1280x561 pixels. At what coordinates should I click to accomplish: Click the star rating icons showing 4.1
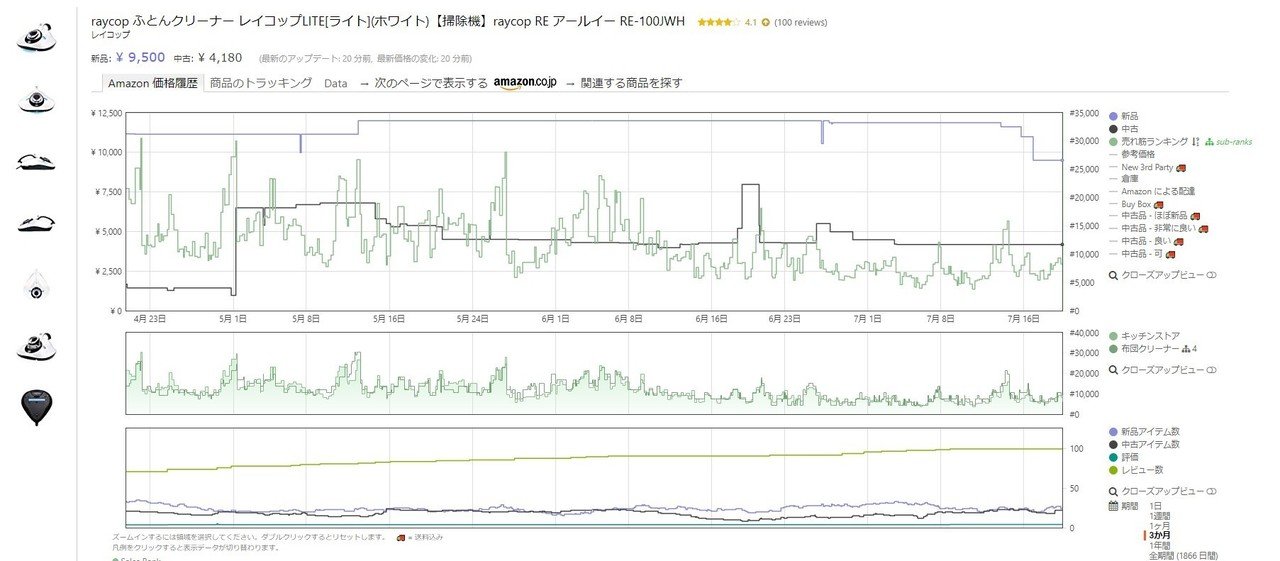[719, 22]
